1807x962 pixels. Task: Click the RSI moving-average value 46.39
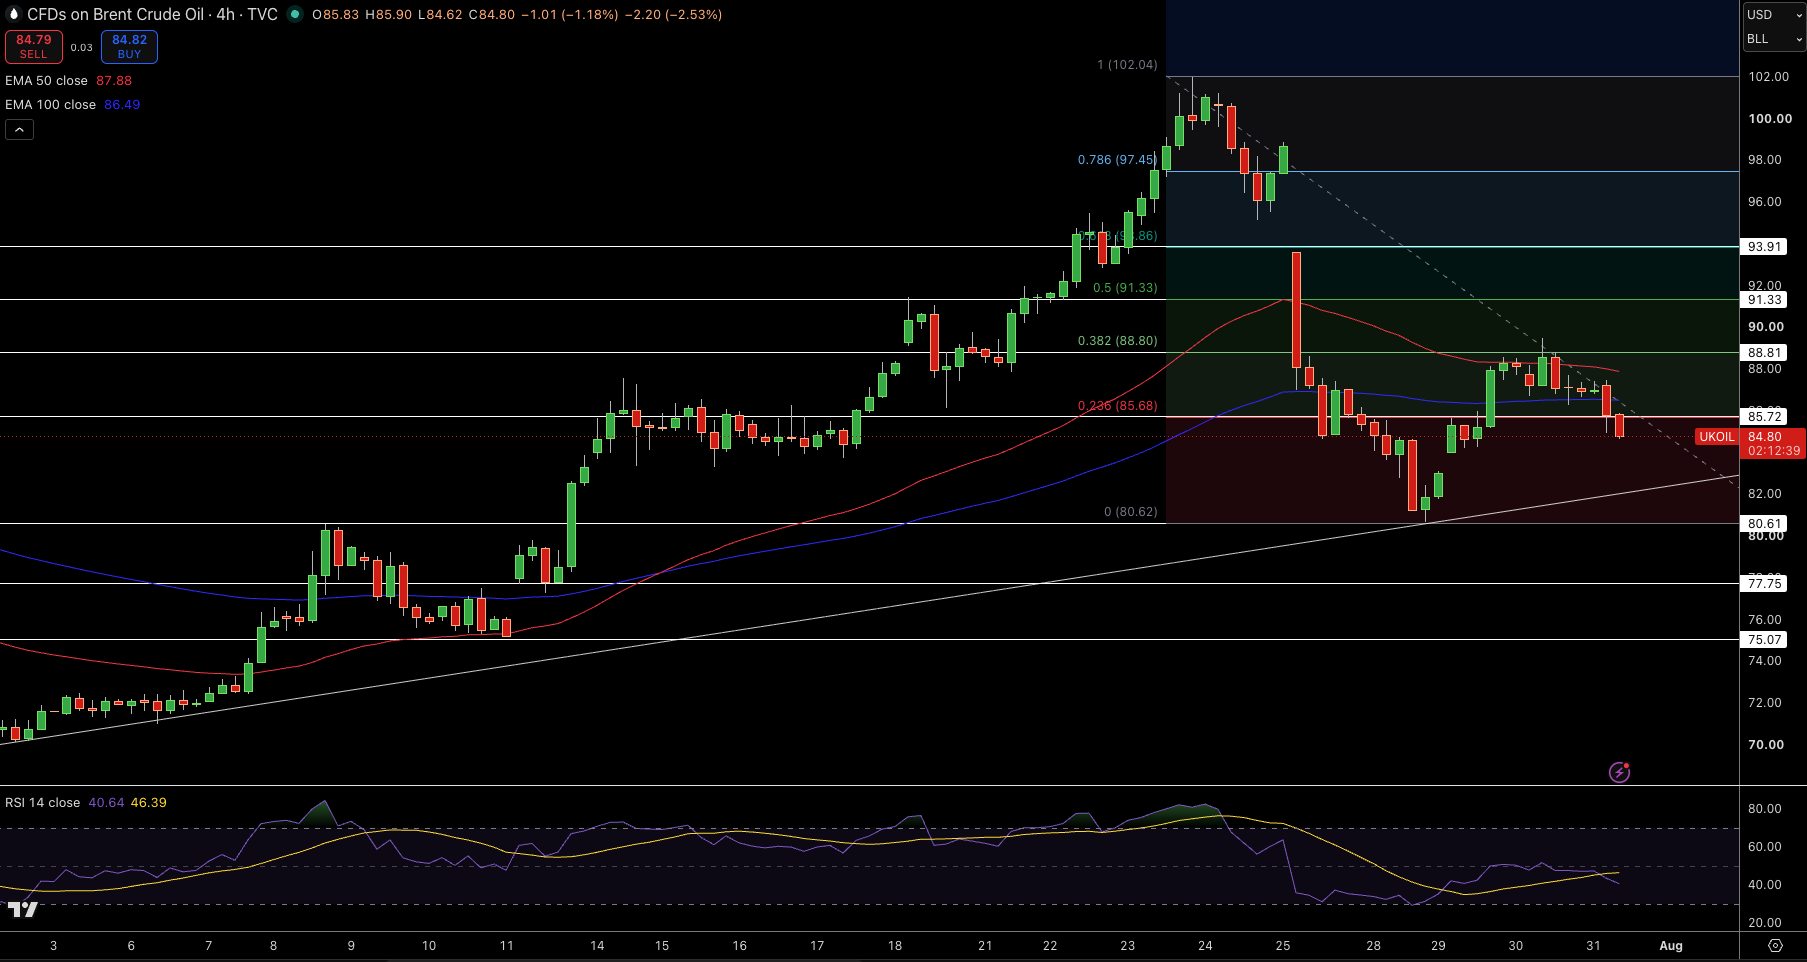pos(148,803)
